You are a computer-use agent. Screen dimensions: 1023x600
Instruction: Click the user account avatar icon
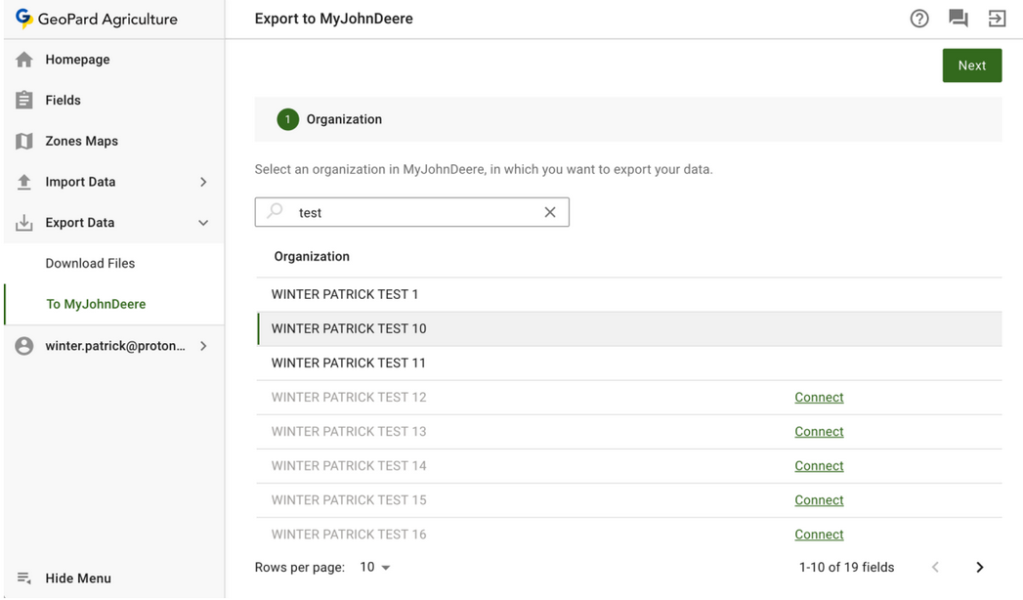click(25, 346)
